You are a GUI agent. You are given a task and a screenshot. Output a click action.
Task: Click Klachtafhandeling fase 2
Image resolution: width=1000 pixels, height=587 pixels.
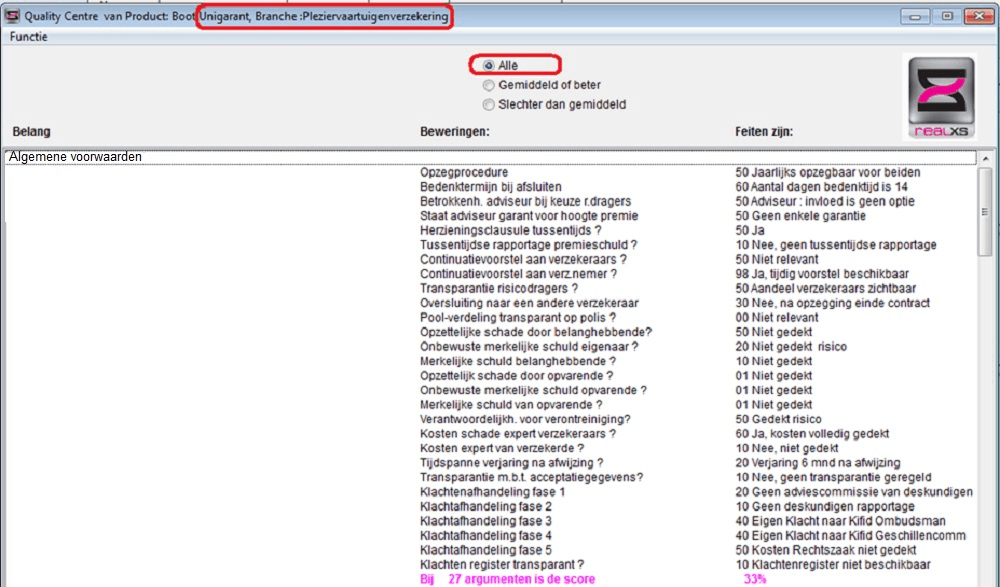tap(486, 507)
